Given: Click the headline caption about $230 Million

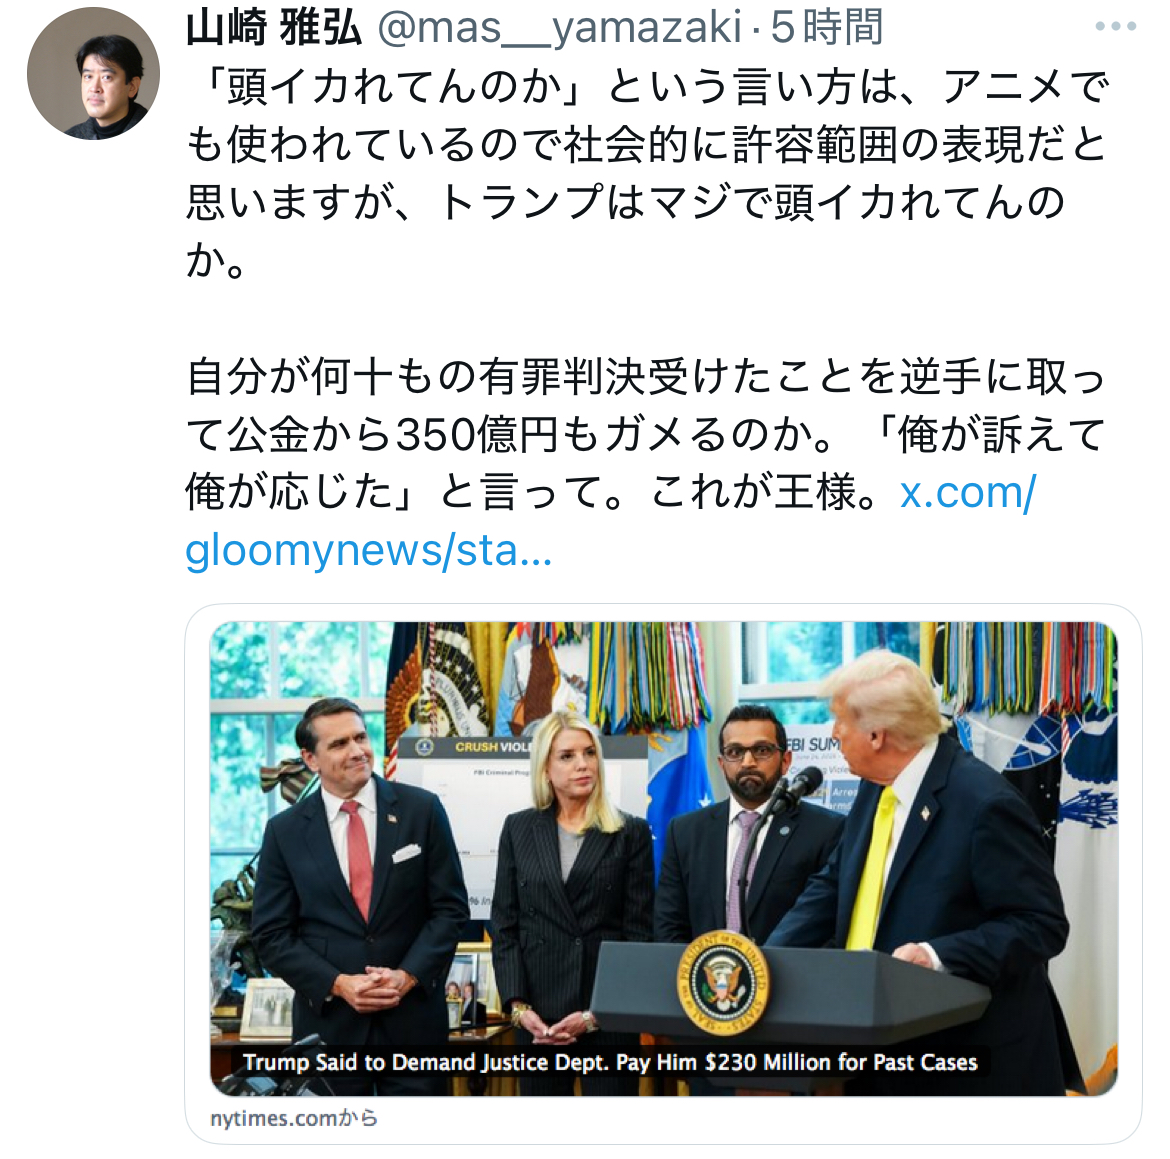Looking at the screenshot, I should [x=610, y=1062].
